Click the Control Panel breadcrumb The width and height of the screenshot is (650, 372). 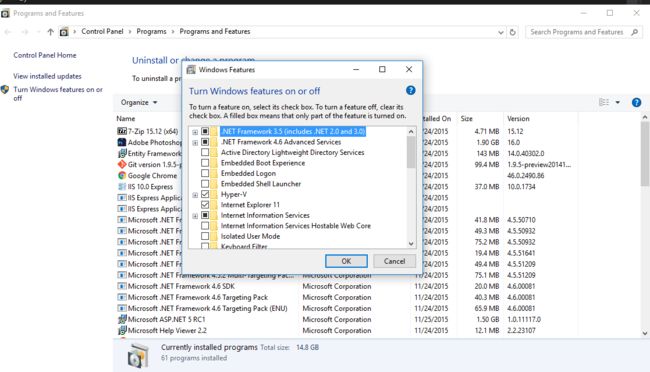click(x=102, y=32)
